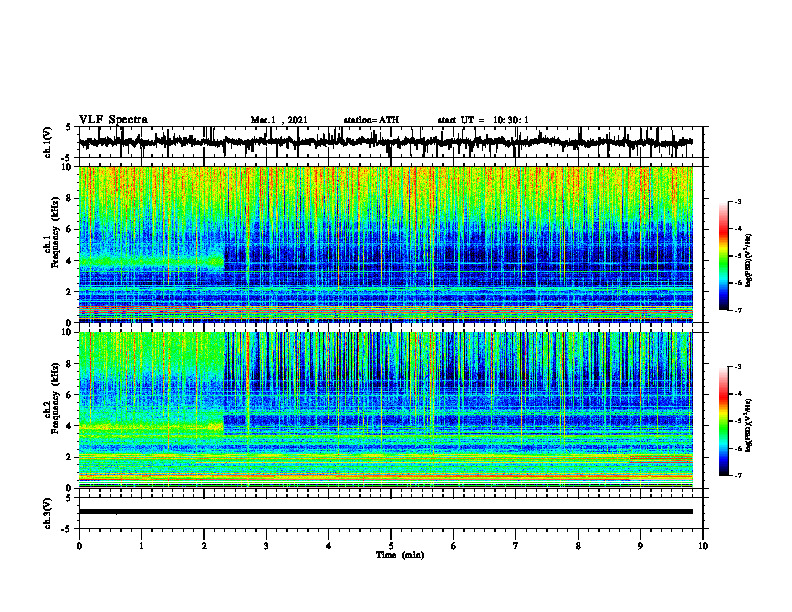Click the "4" kHz tick of ch.2 spectrogram
Viewport: 792px width, 612px height.
[x=69, y=426]
